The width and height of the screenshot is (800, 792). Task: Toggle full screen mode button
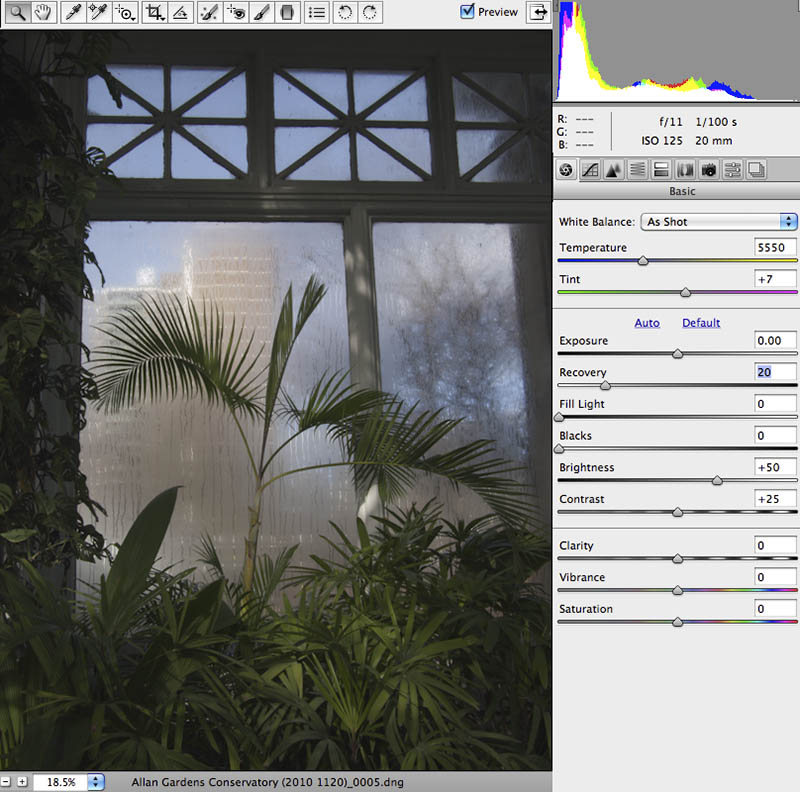coord(540,12)
